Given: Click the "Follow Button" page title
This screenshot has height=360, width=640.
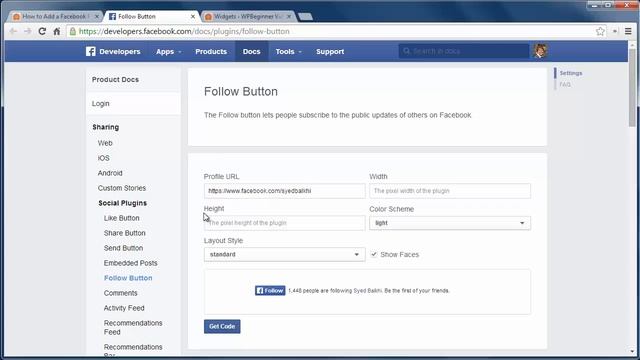Looking at the screenshot, I should point(241,91).
